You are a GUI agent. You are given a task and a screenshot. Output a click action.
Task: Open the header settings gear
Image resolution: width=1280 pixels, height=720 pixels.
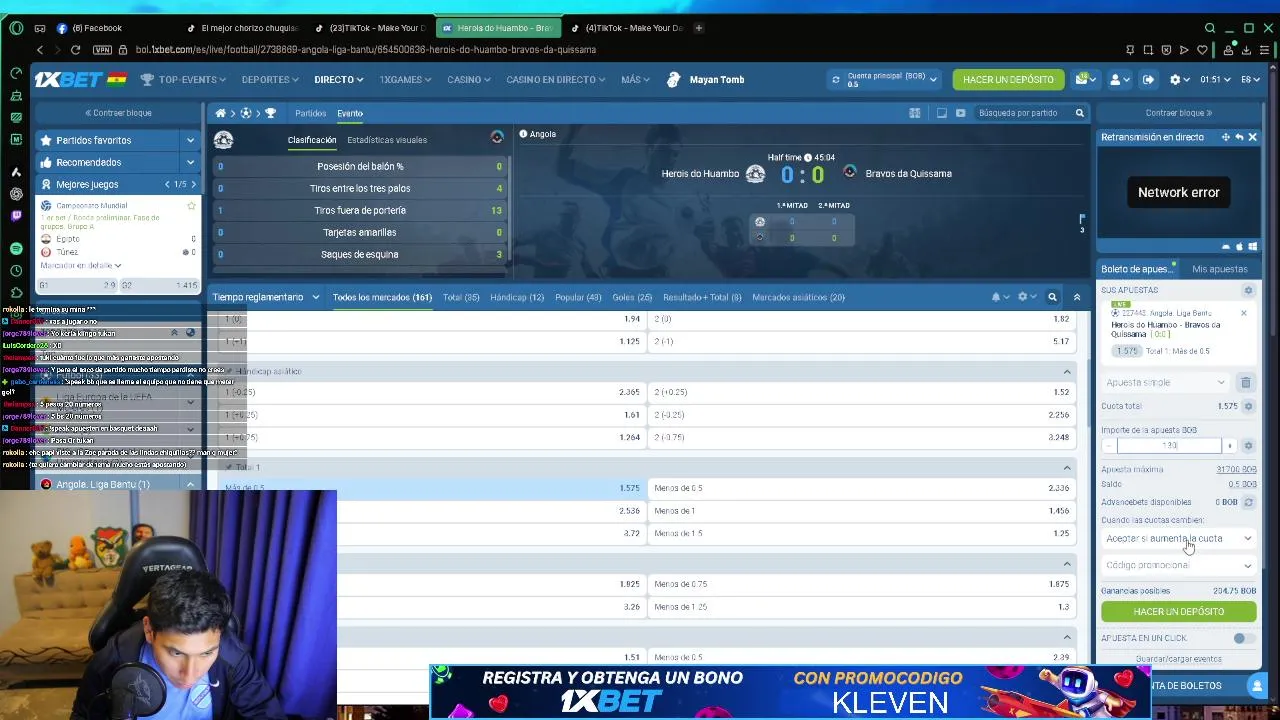1176,79
